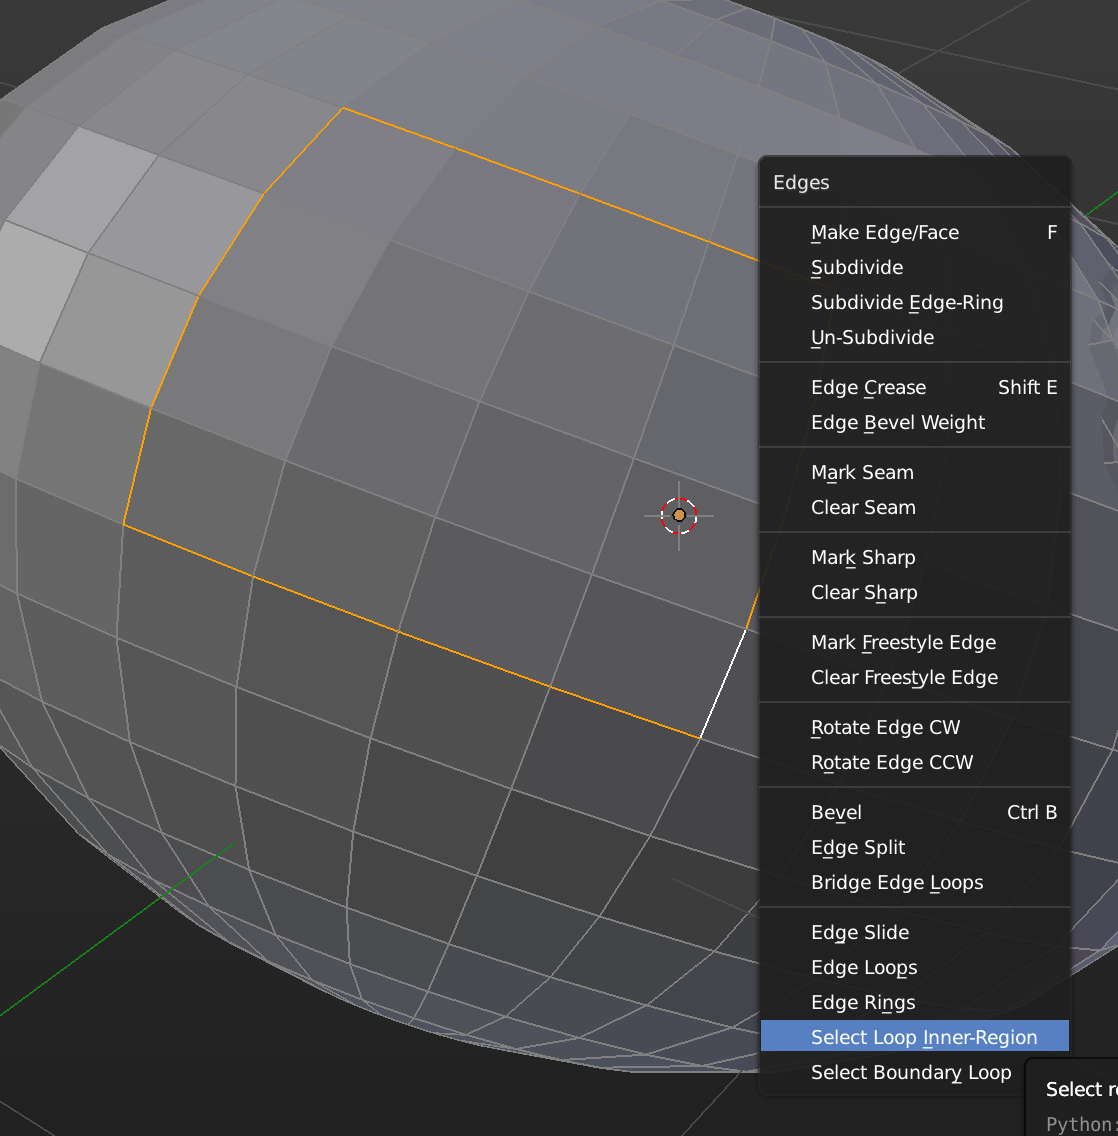Choose Edge Slide entry
The height and width of the screenshot is (1136, 1118).
(x=914, y=932)
